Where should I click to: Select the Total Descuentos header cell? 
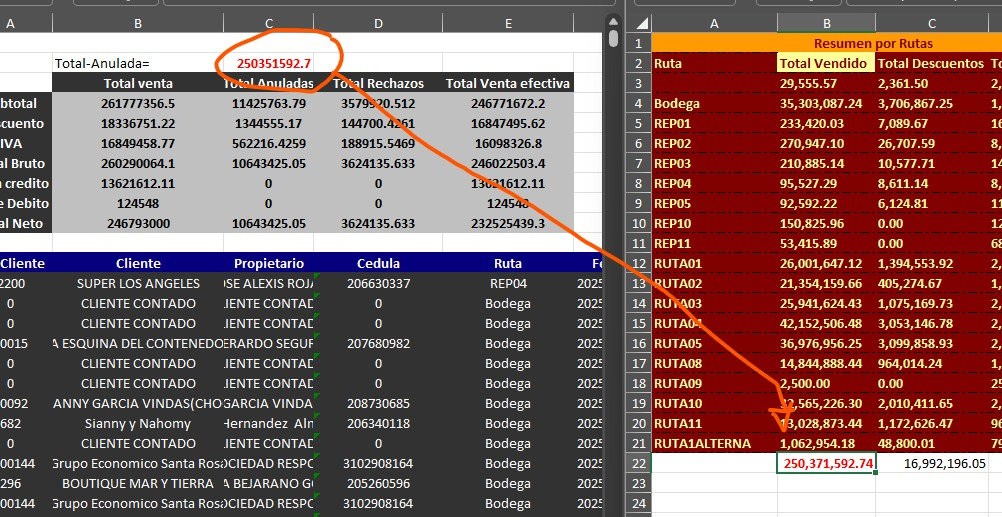point(931,63)
